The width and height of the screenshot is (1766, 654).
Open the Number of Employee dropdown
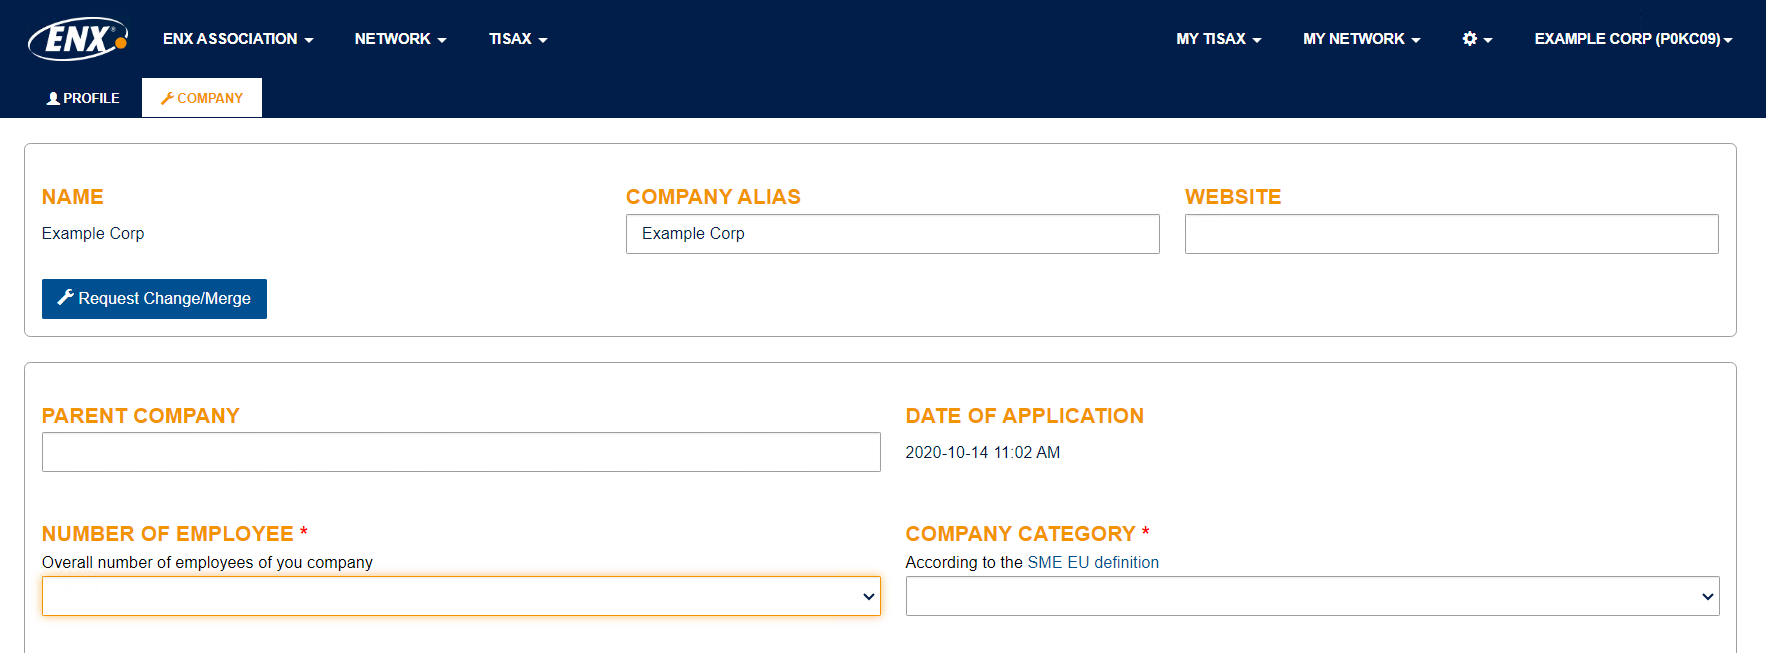pyautogui.click(x=461, y=596)
